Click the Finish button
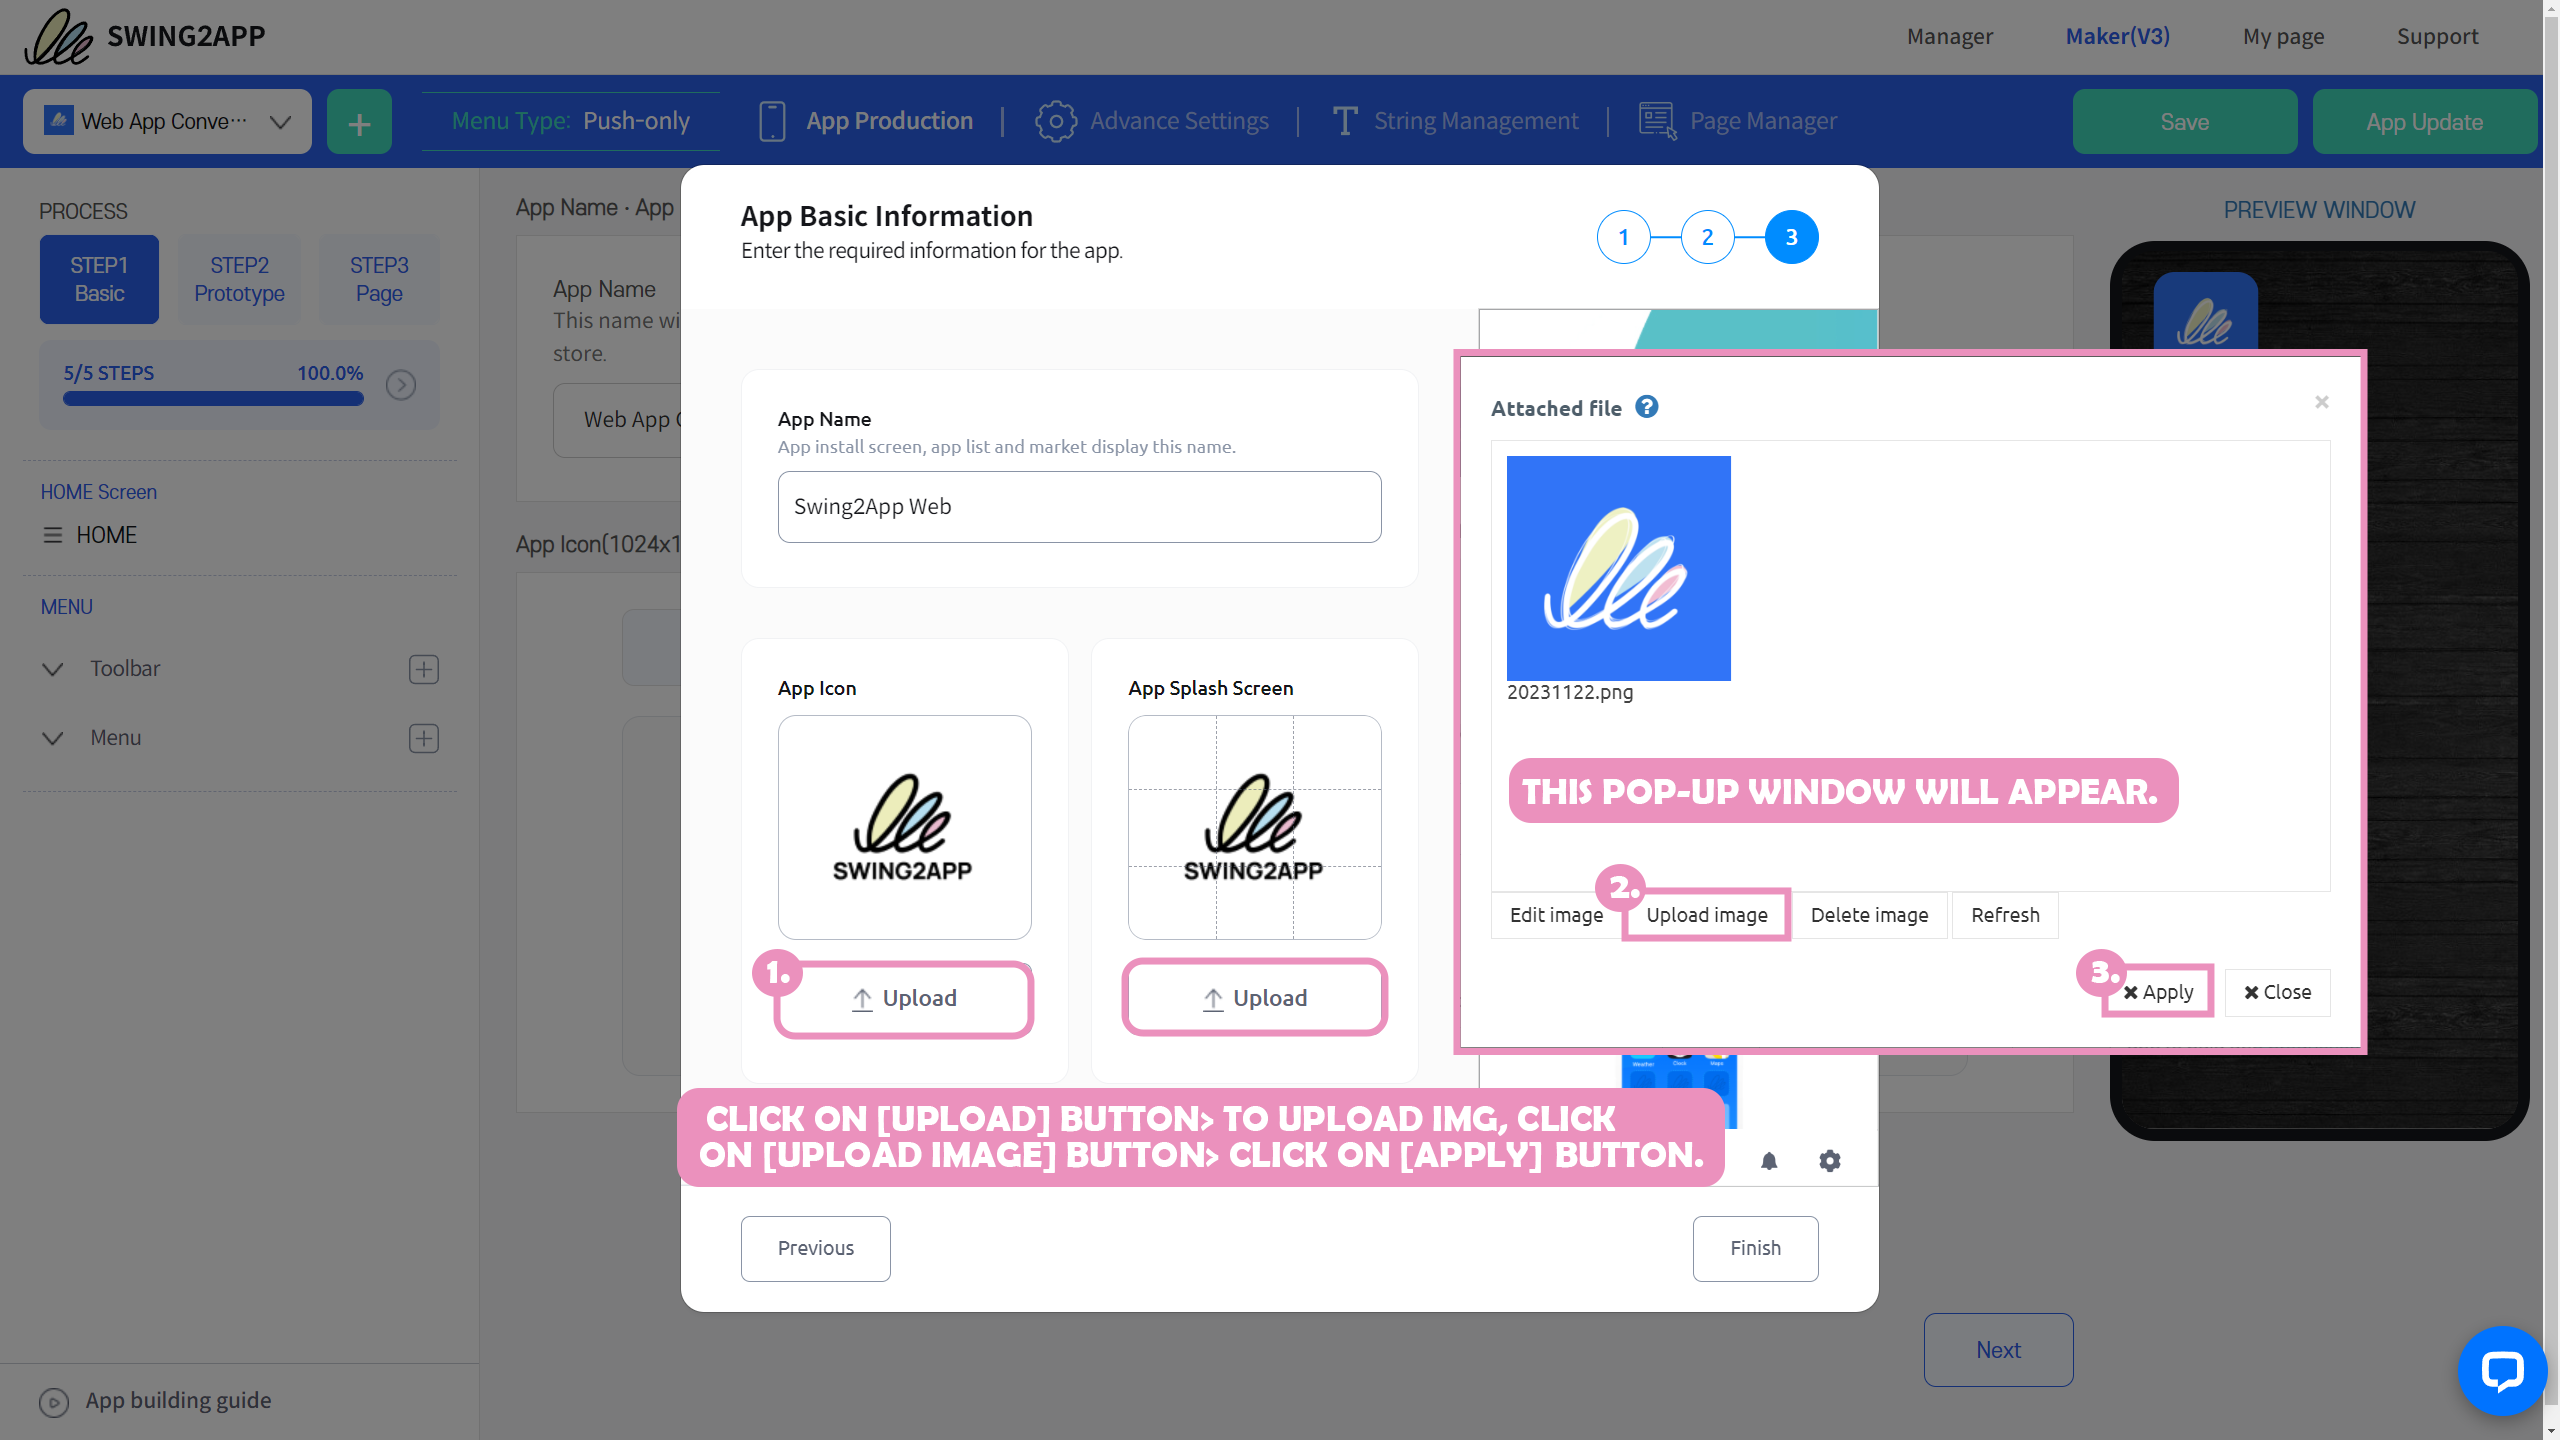The image size is (2560, 1440). tap(1755, 1248)
